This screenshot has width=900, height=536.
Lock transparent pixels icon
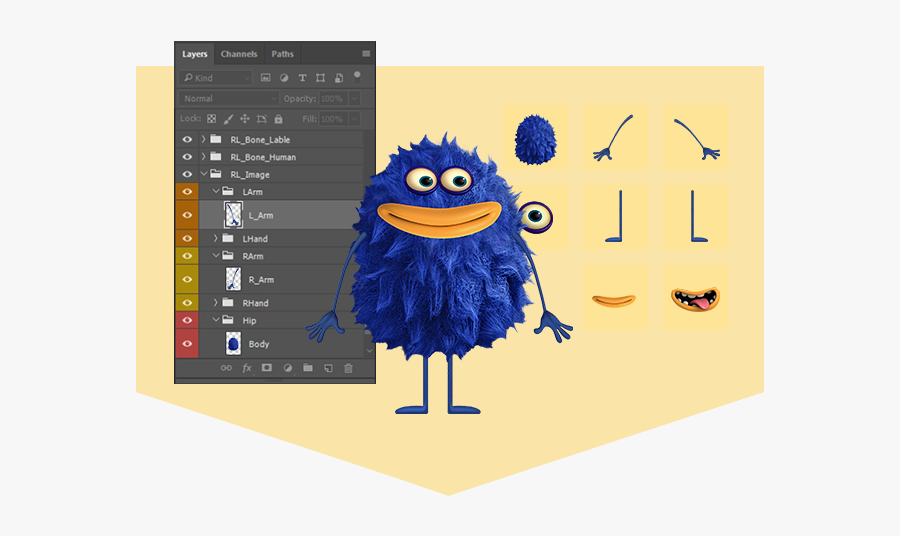coord(212,119)
